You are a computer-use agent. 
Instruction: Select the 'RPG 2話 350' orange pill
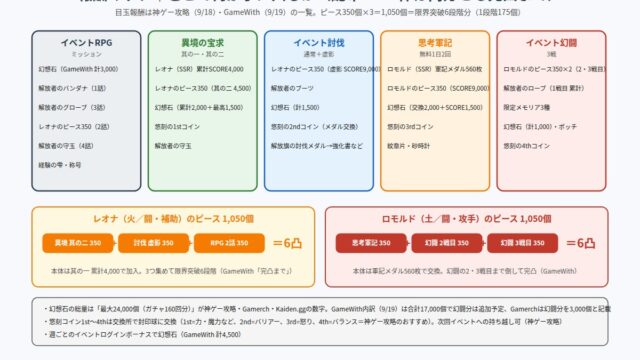point(229,243)
